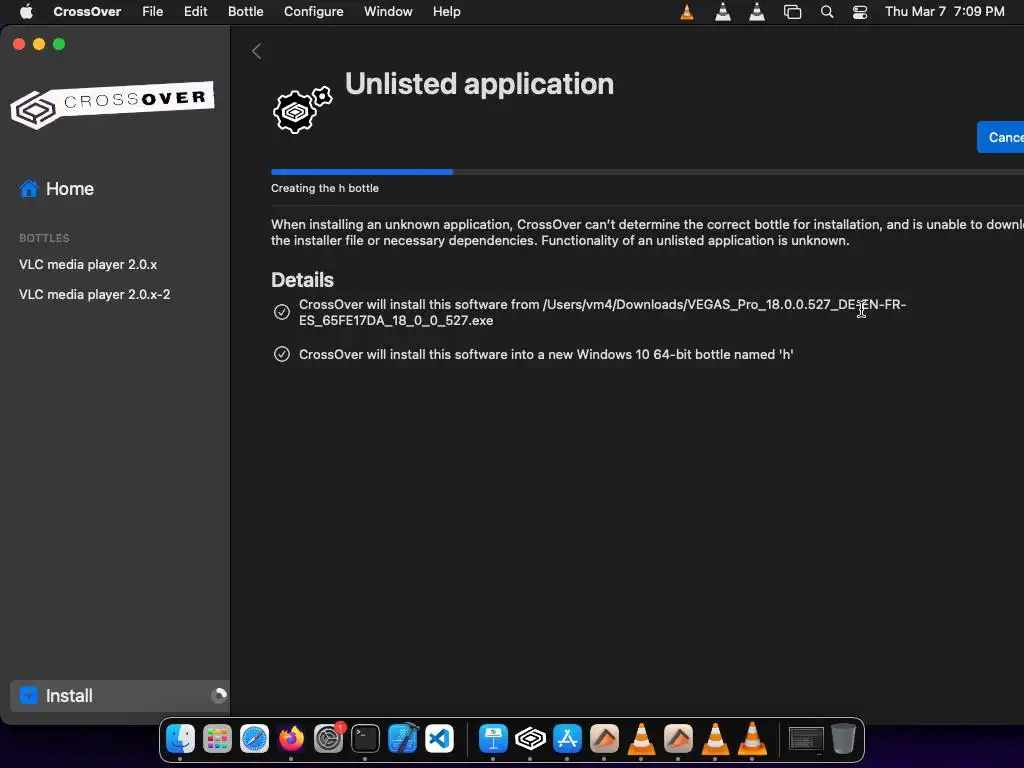Click the VEGAS_Pro installer path text
1024x768 pixels.
[x=602, y=312]
